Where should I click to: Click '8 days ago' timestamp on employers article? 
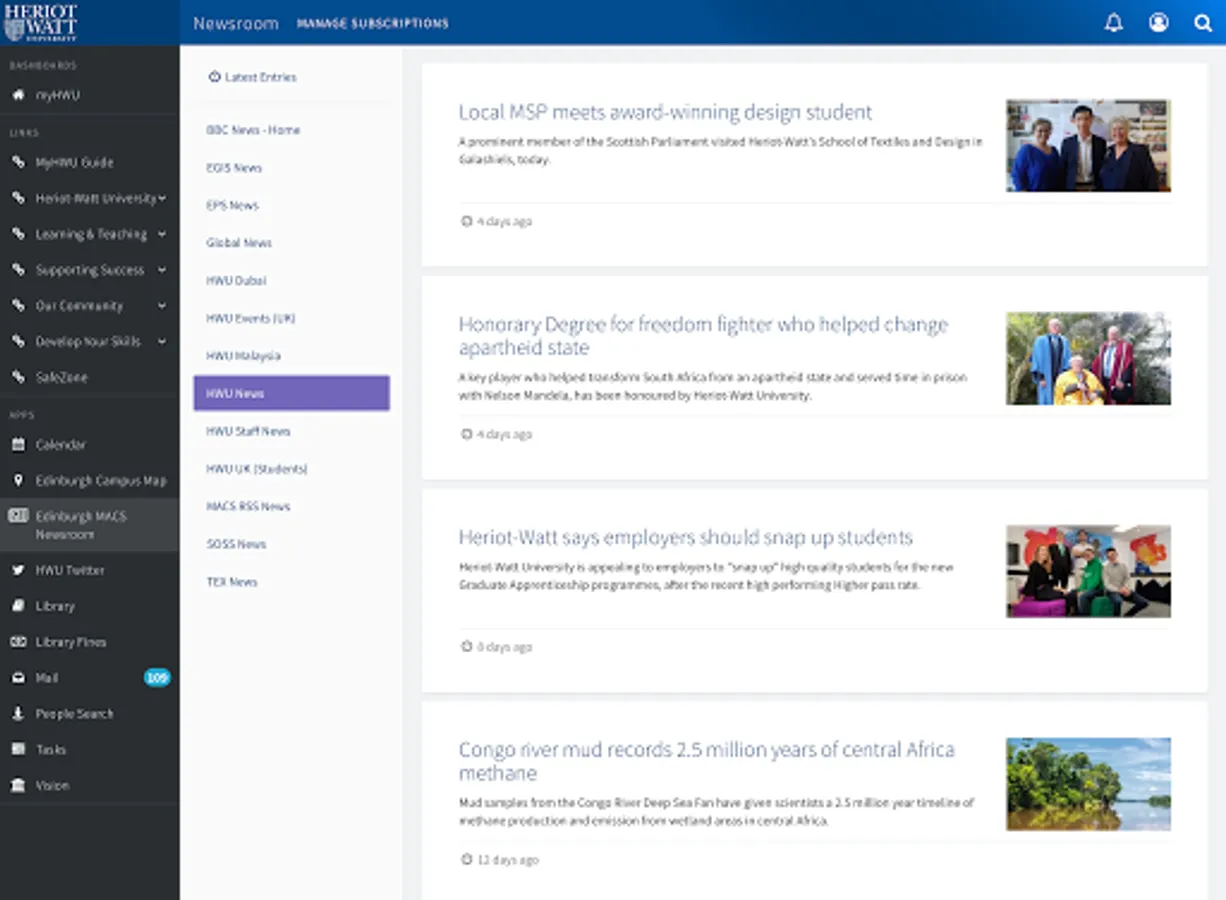point(504,647)
